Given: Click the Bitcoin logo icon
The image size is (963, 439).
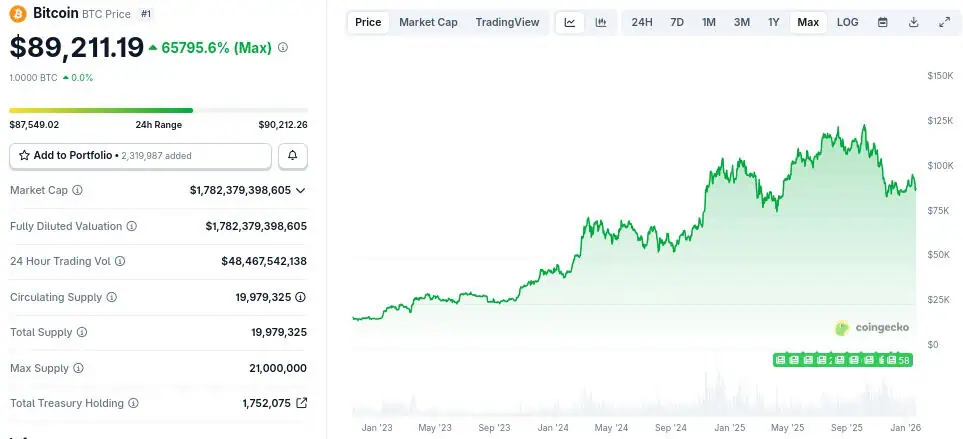Looking at the screenshot, I should click(18, 14).
